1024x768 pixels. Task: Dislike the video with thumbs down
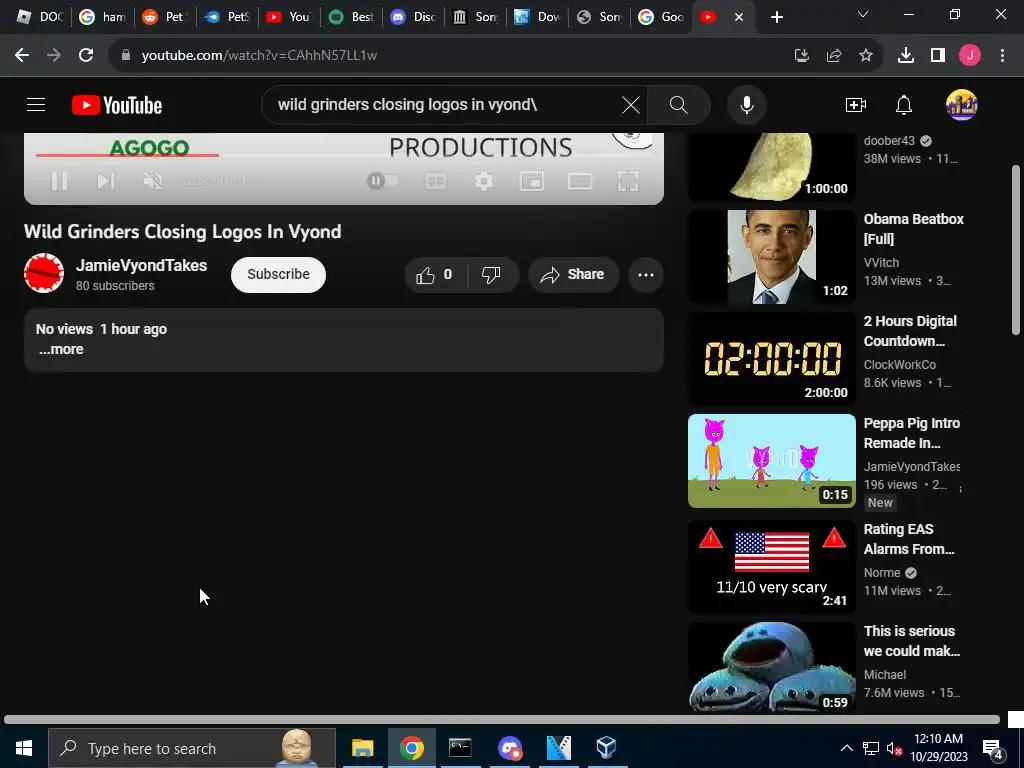point(492,275)
